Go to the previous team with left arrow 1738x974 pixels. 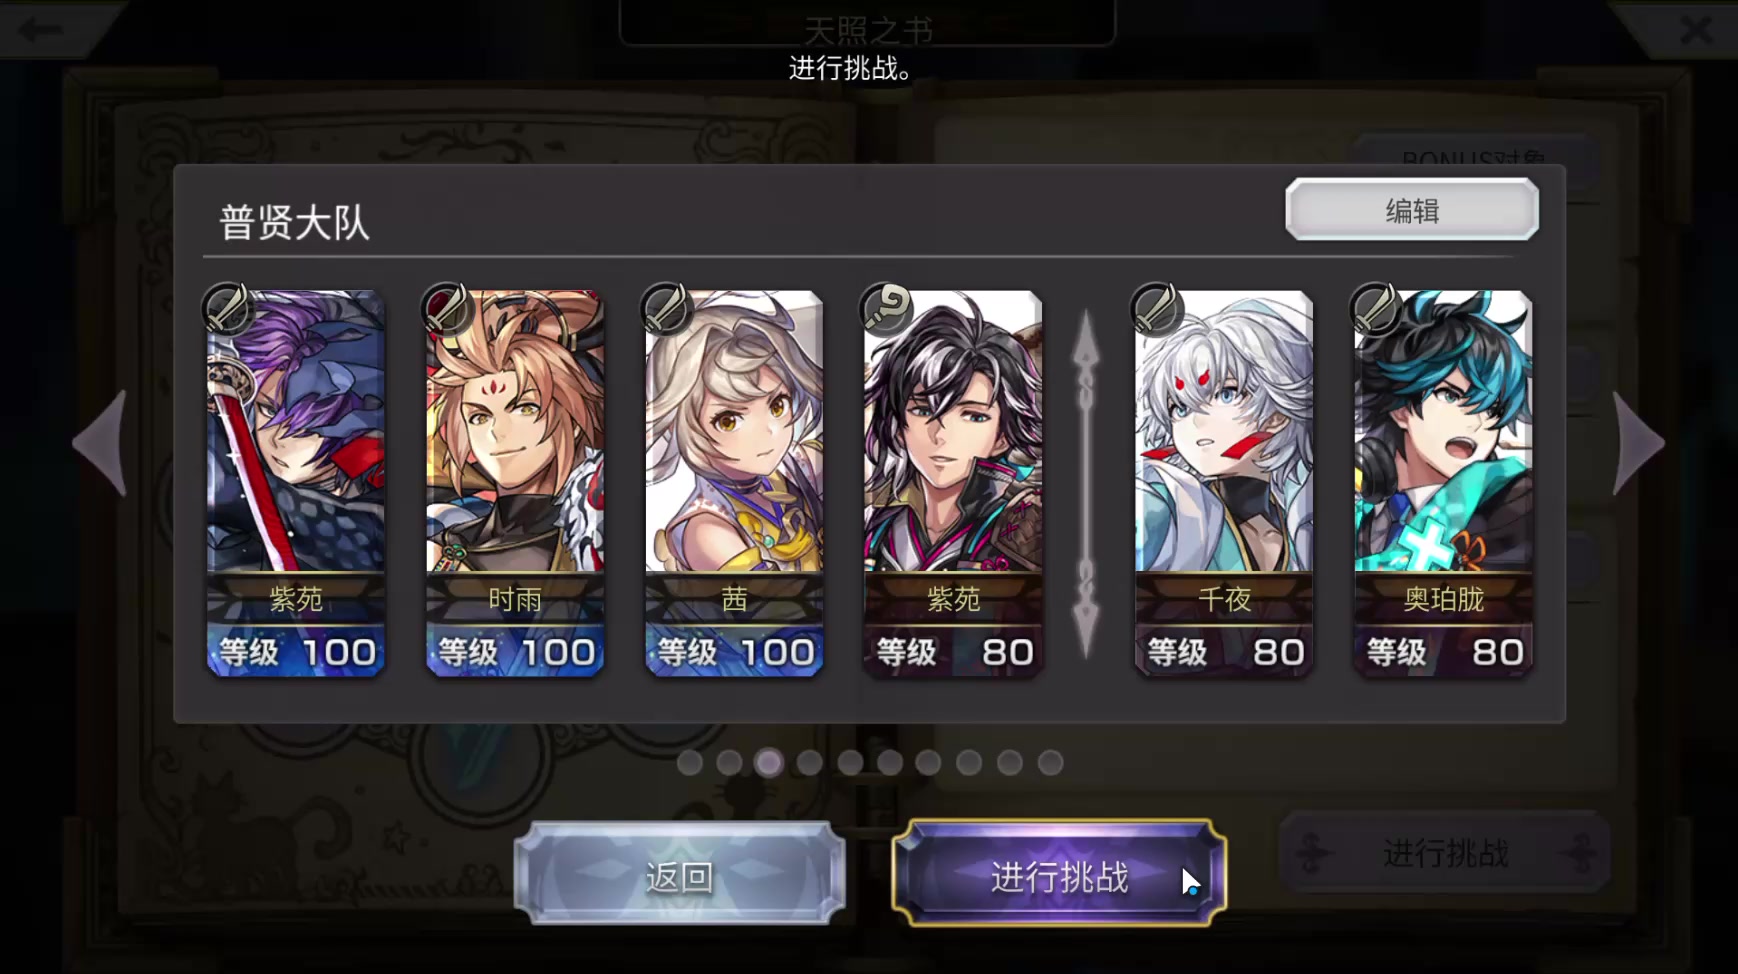[101, 443]
